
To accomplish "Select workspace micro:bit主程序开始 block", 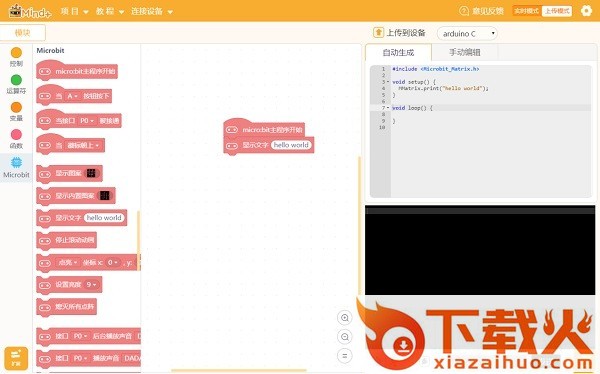I will (x=264, y=129).
